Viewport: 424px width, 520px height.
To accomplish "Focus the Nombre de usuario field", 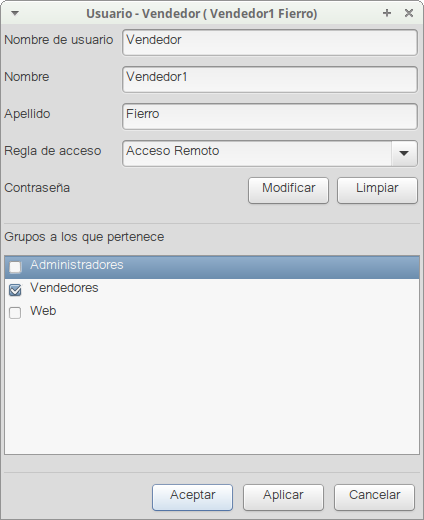I will click(x=270, y=42).
